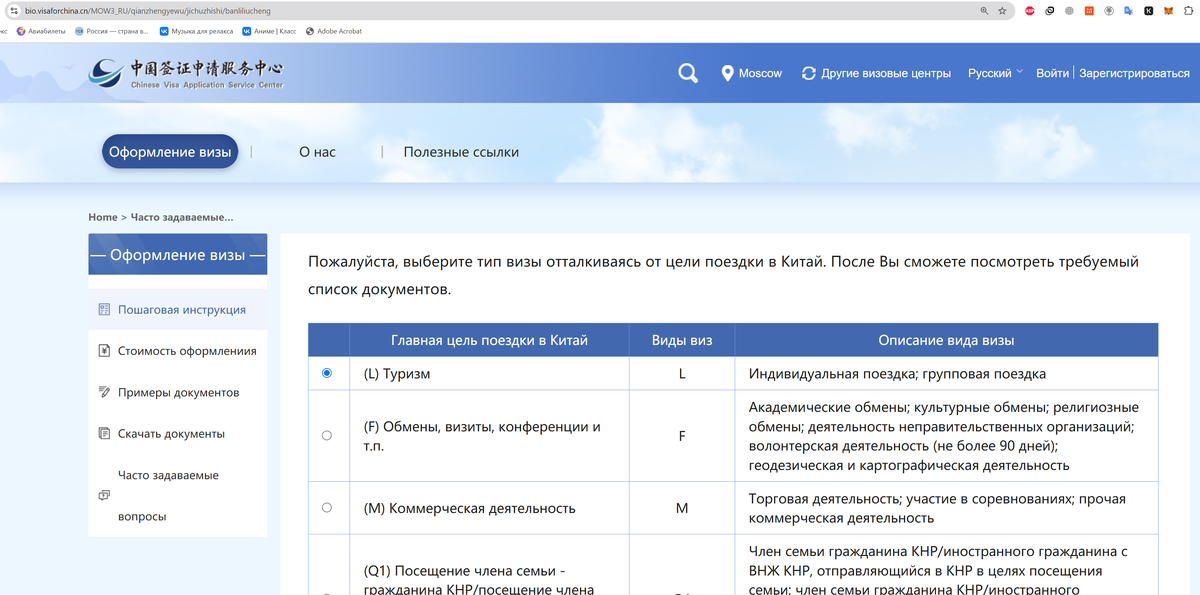The image size is (1200, 595).
Task: Open the black chain-link extension icon
Action: point(1050,11)
